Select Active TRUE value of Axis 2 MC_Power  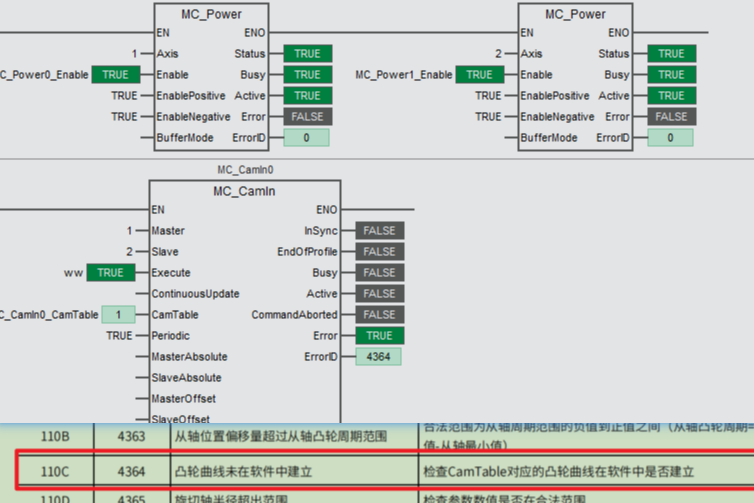pos(672,96)
